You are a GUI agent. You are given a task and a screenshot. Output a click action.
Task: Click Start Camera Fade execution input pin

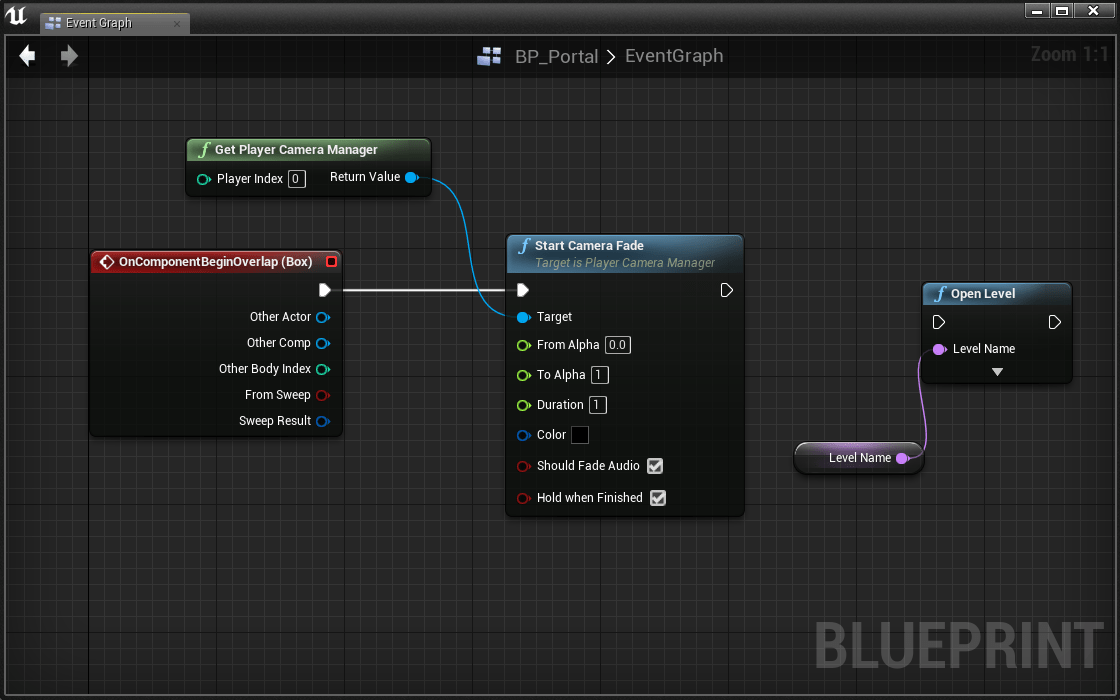click(x=523, y=290)
